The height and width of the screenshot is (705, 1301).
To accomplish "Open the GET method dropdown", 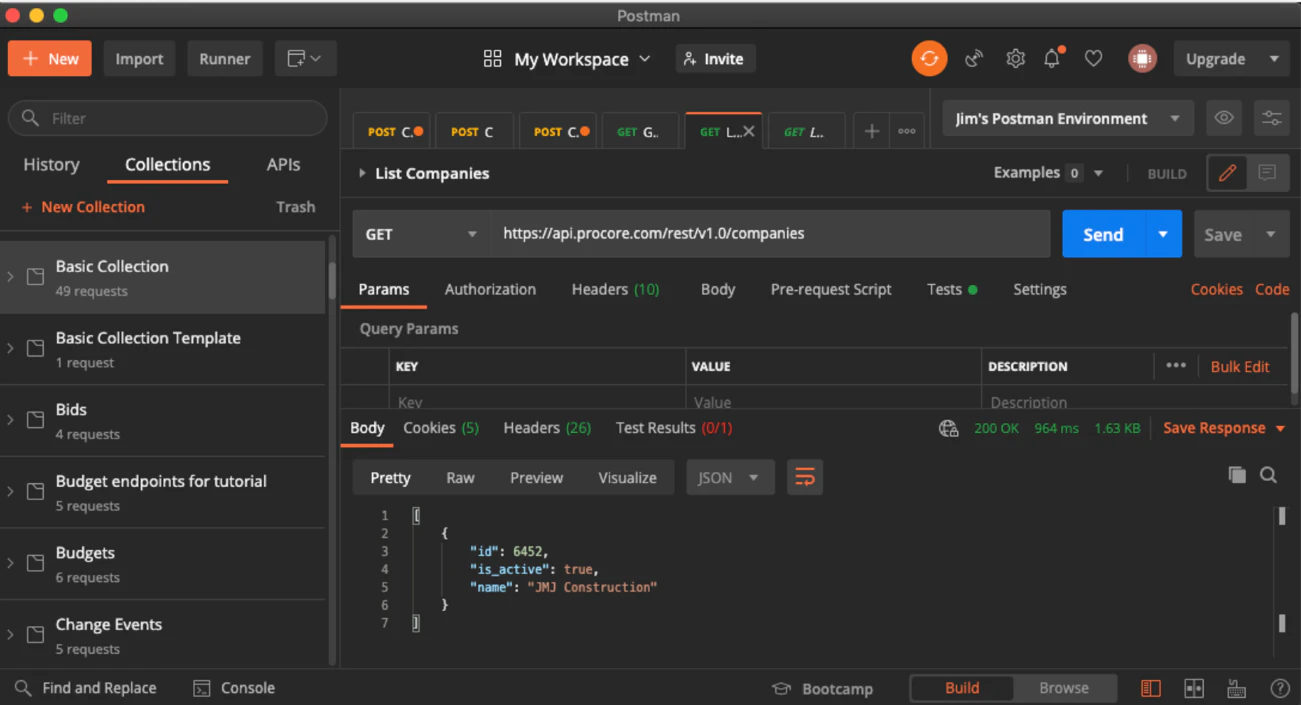I will click(x=421, y=234).
